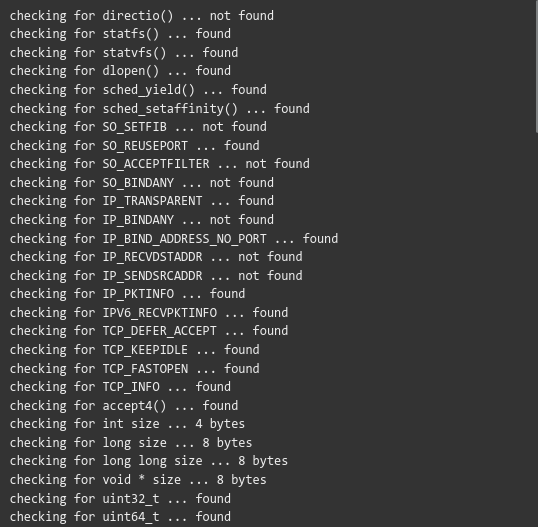Click the IP_PKTINFO text
Screen dimensions: 538x527
click(138, 294)
